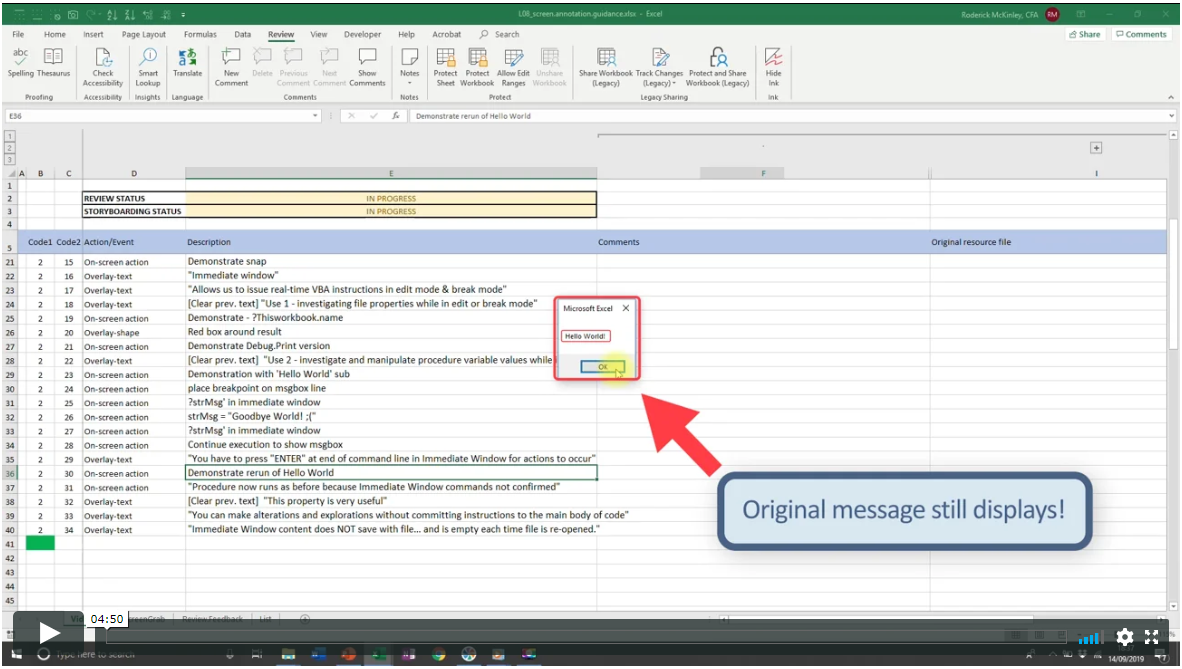
Task: Open video player settings gear
Action: coord(1125,637)
